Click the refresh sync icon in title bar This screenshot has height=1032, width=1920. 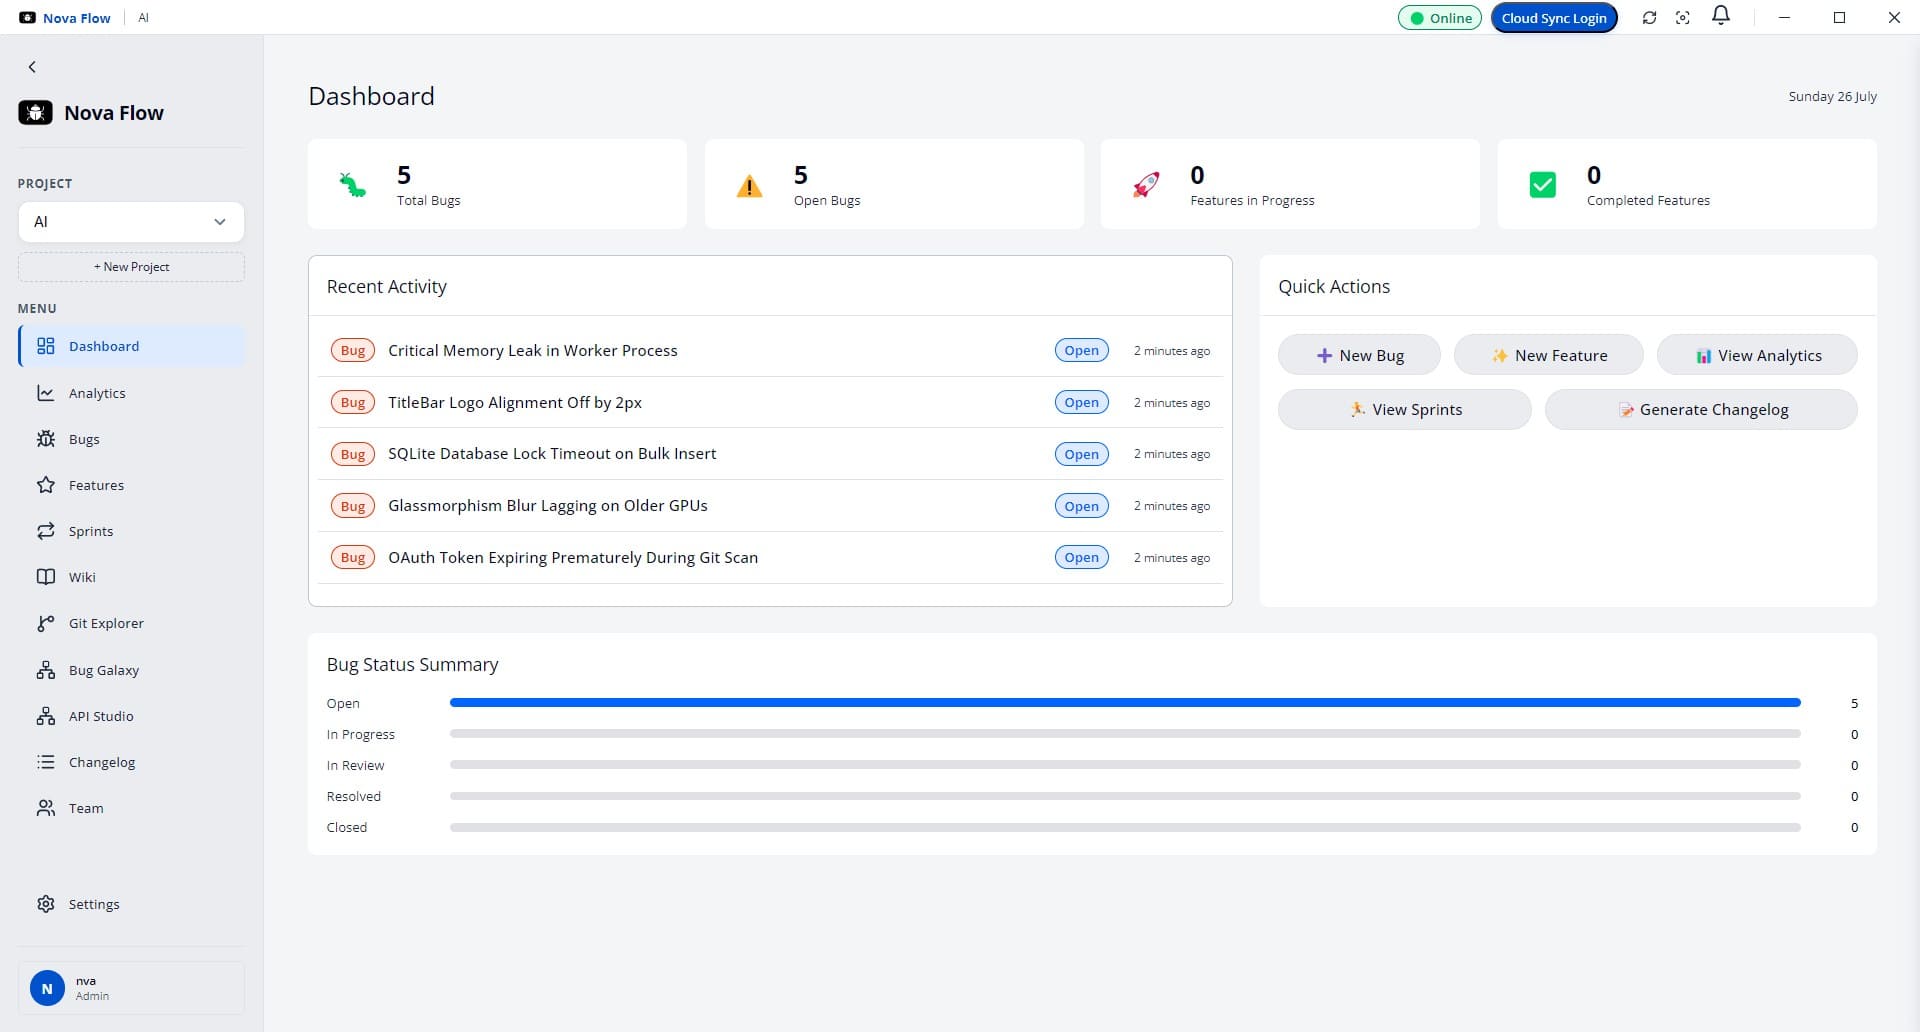click(1649, 18)
